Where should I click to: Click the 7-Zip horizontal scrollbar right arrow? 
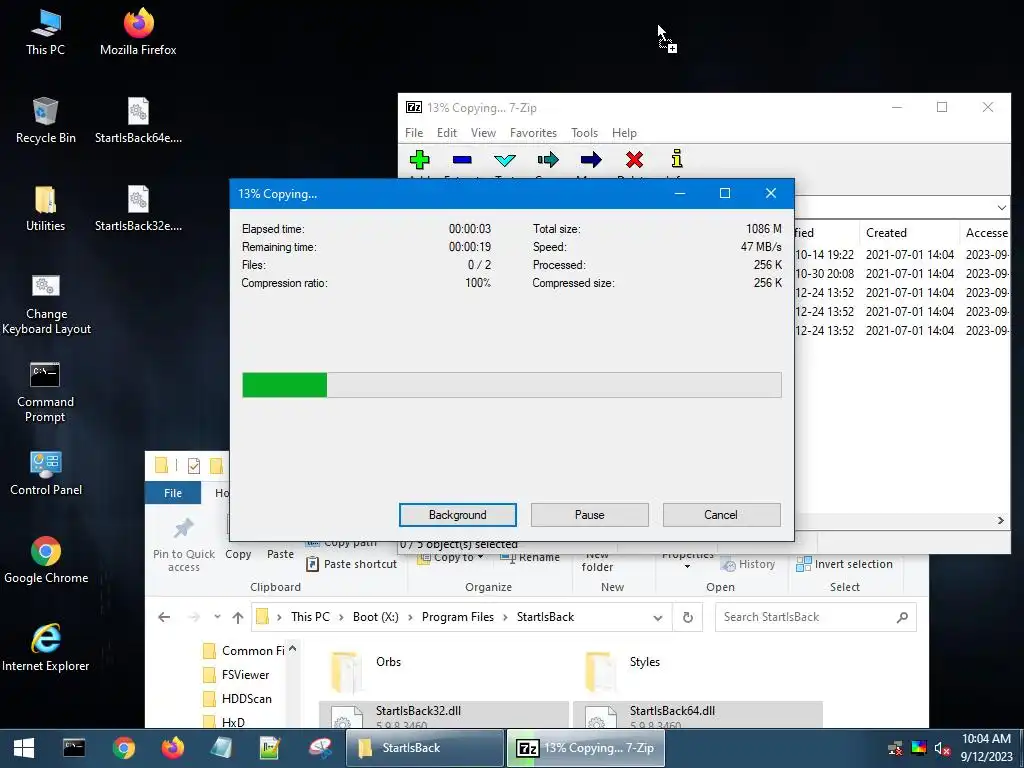(1000, 520)
